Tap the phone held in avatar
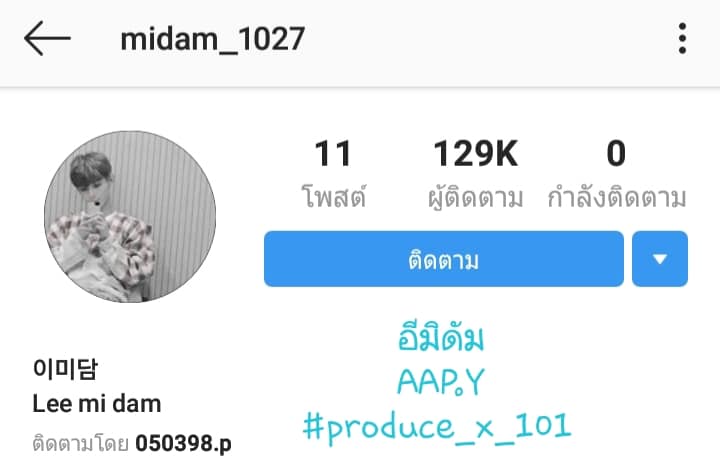Image resolution: width=720 pixels, height=470 pixels. point(97,203)
